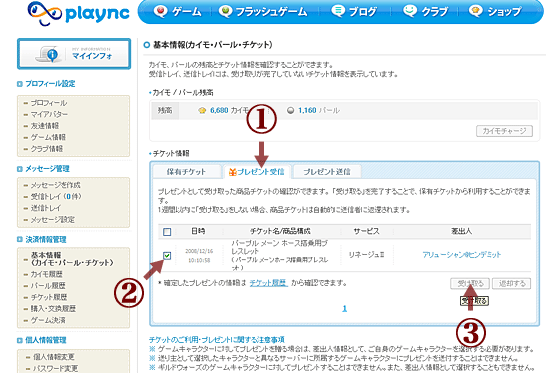Click the プロフィール設定 section heading

50,84
